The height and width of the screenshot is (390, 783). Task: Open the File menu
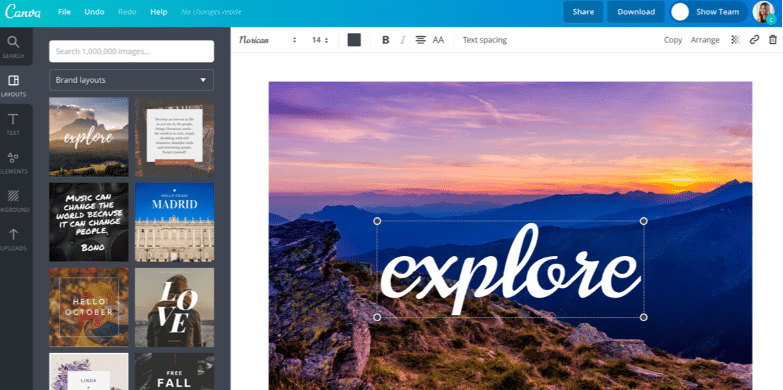(x=64, y=12)
